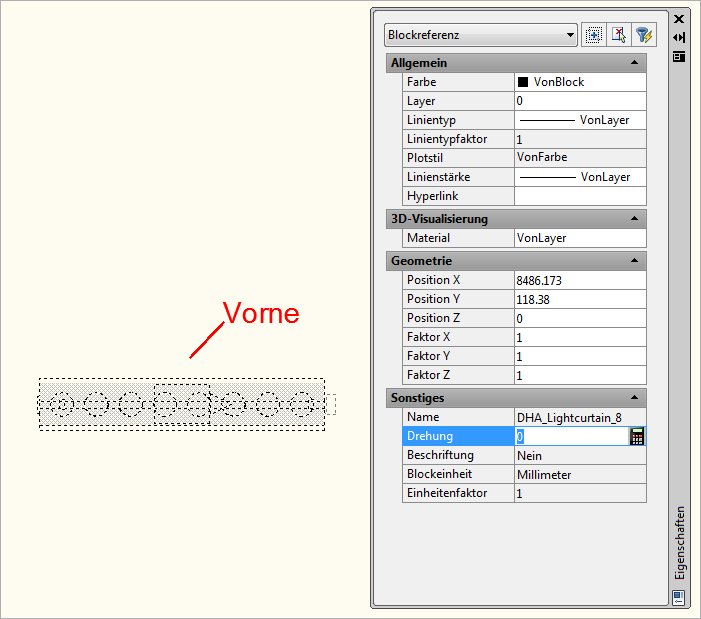This screenshot has width=701, height=619.
Task: Edit the Drehung rotation value field
Action: click(x=570, y=436)
